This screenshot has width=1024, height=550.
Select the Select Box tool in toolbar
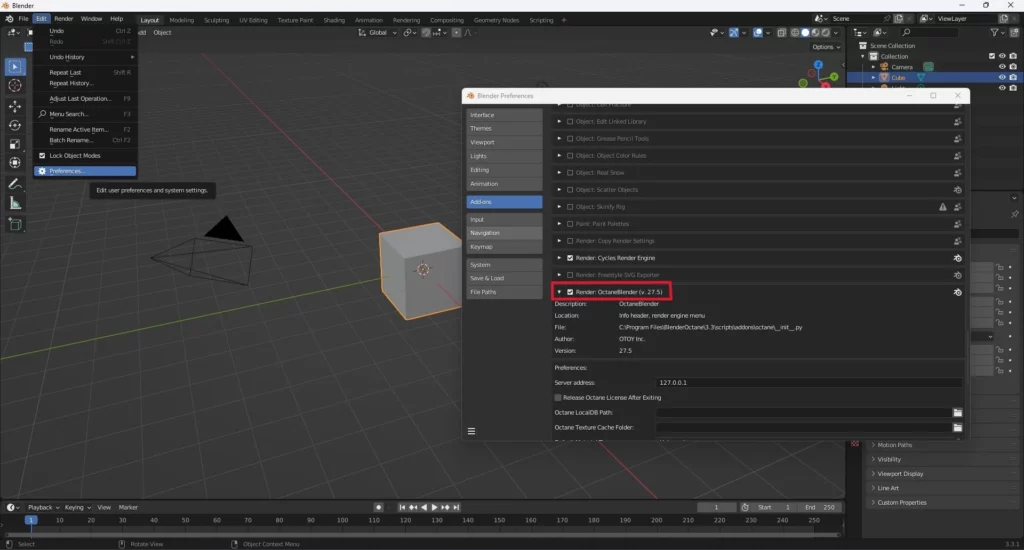[x=15, y=67]
